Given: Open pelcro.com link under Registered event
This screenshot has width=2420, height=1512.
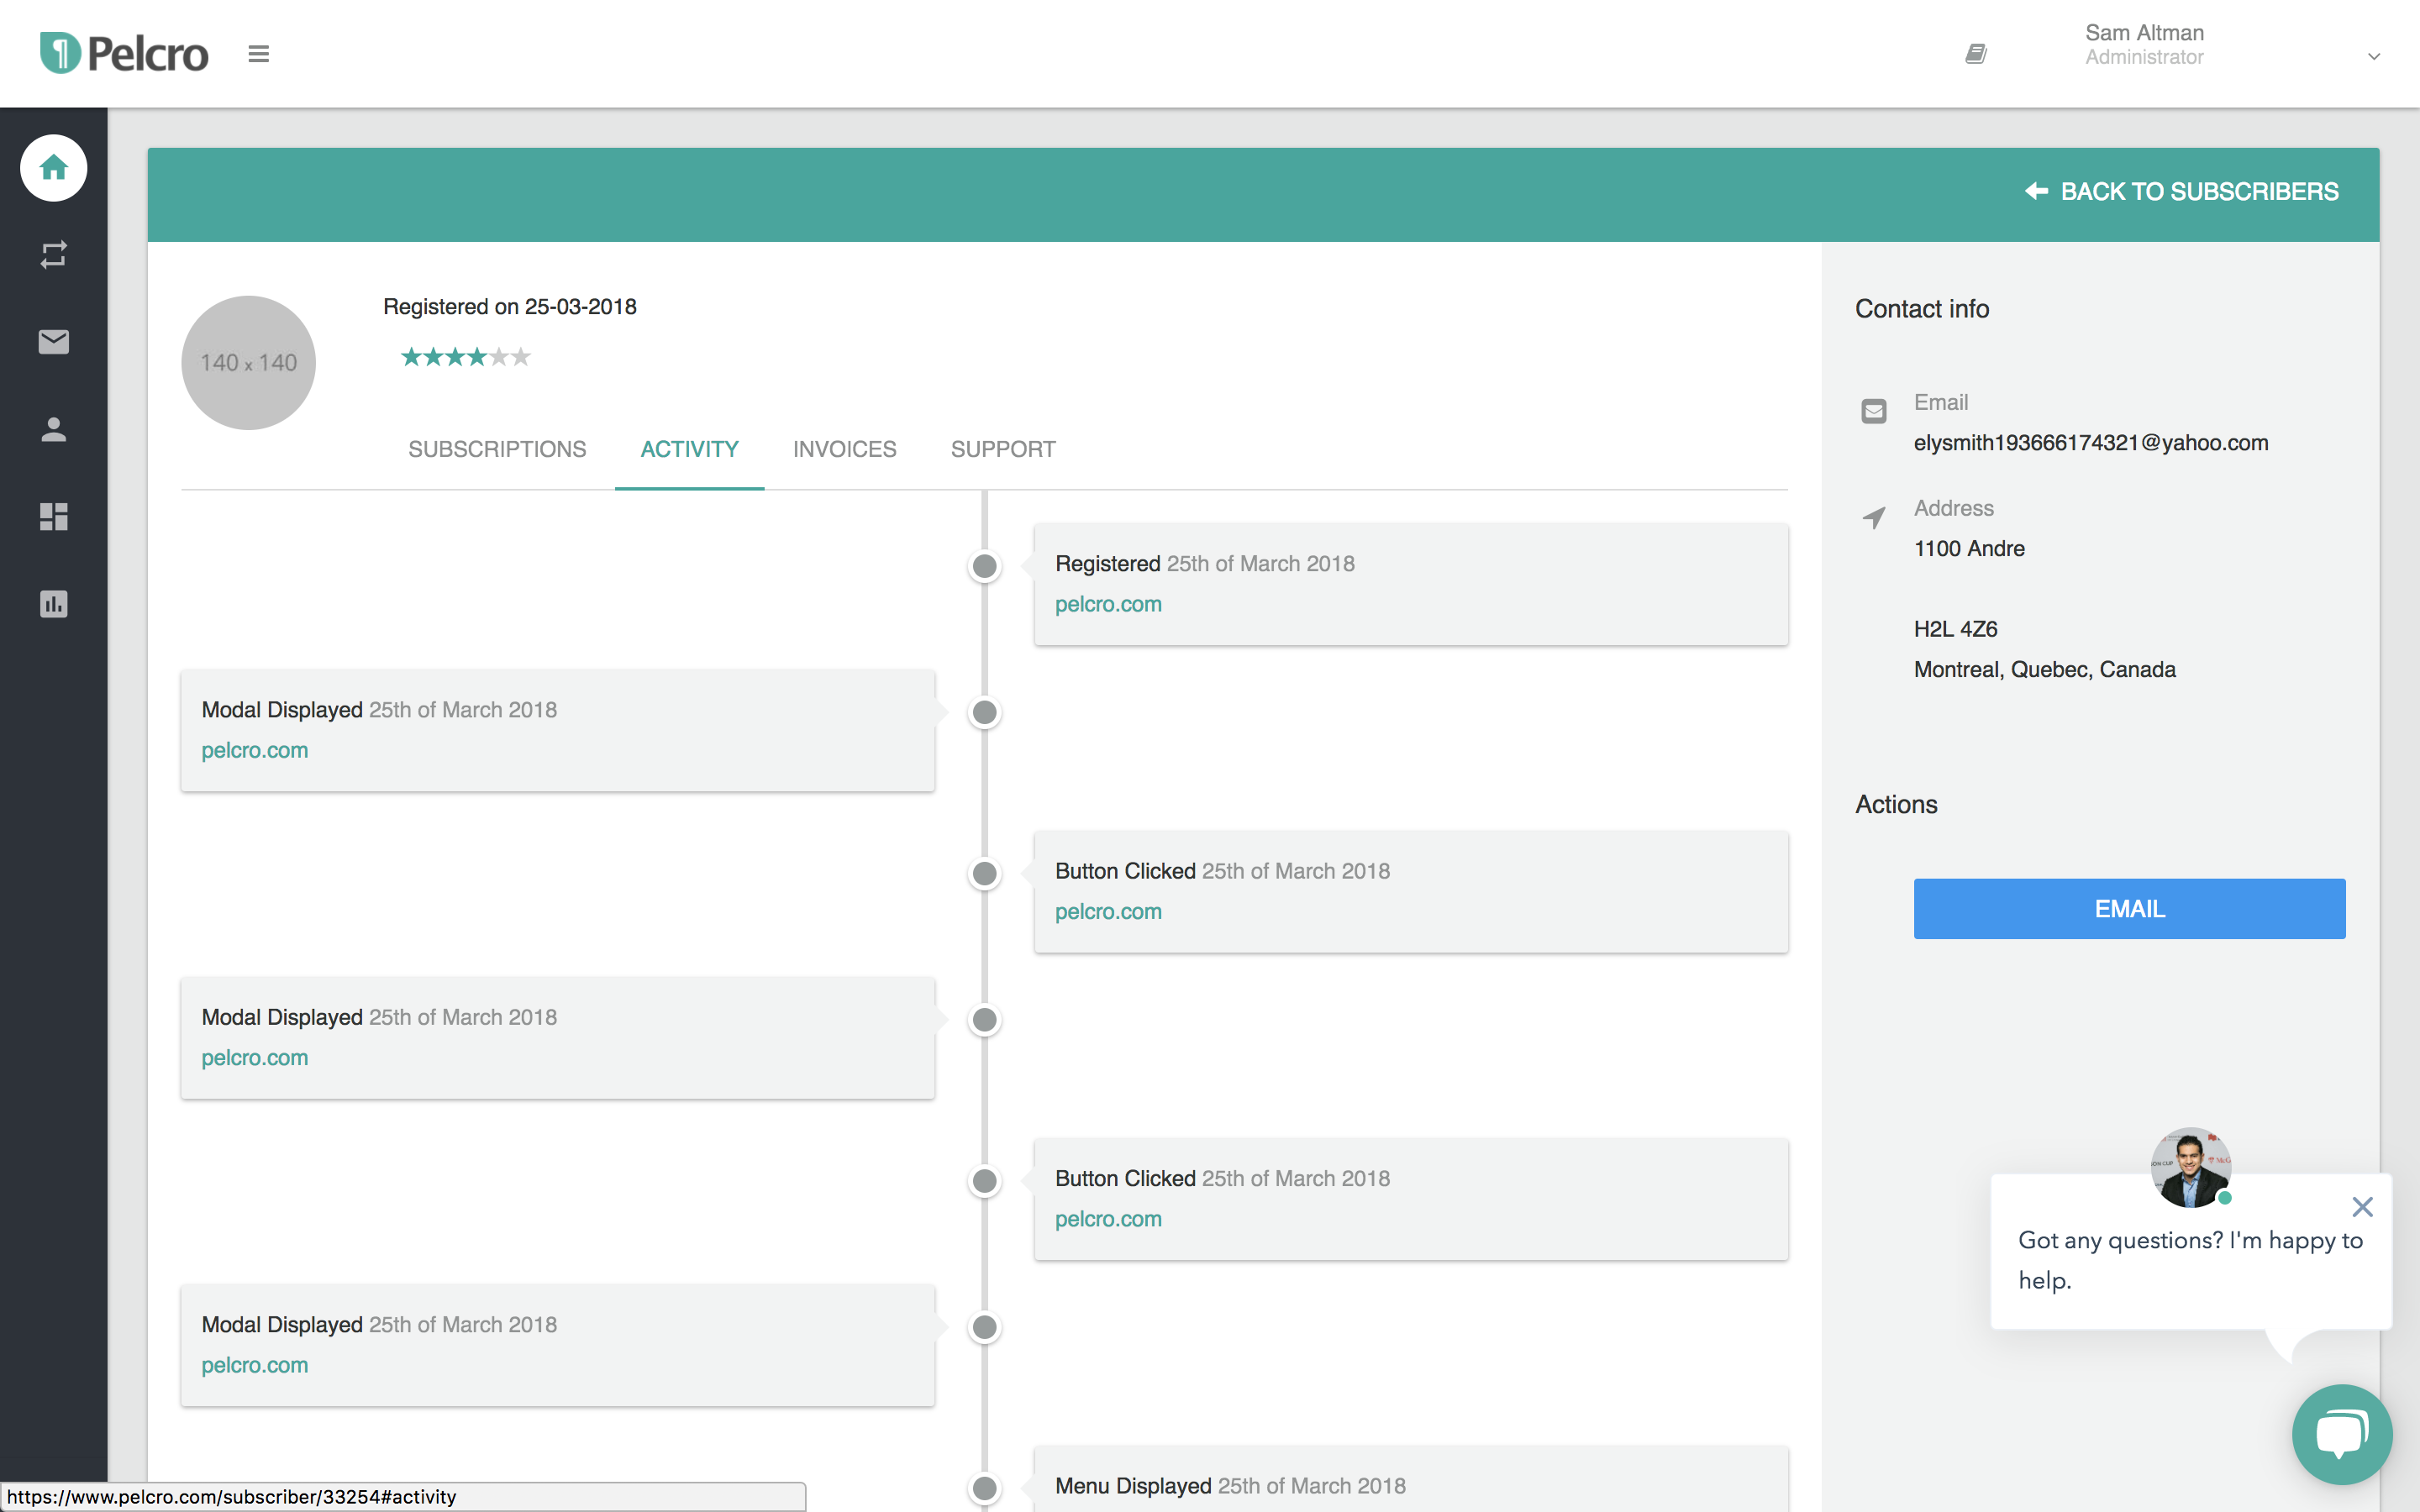Looking at the screenshot, I should [x=1108, y=604].
